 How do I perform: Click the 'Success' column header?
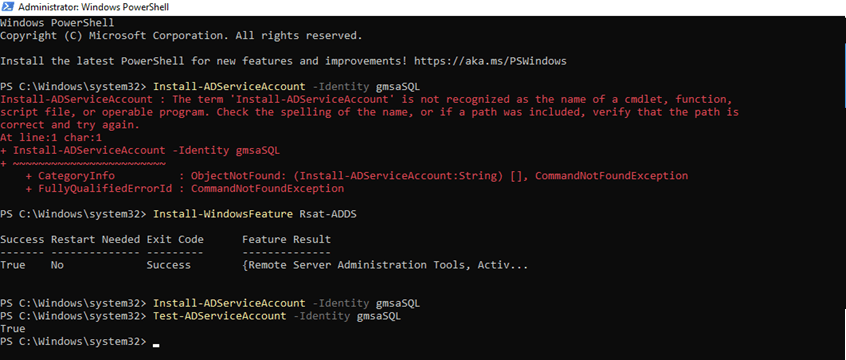click(x=22, y=240)
